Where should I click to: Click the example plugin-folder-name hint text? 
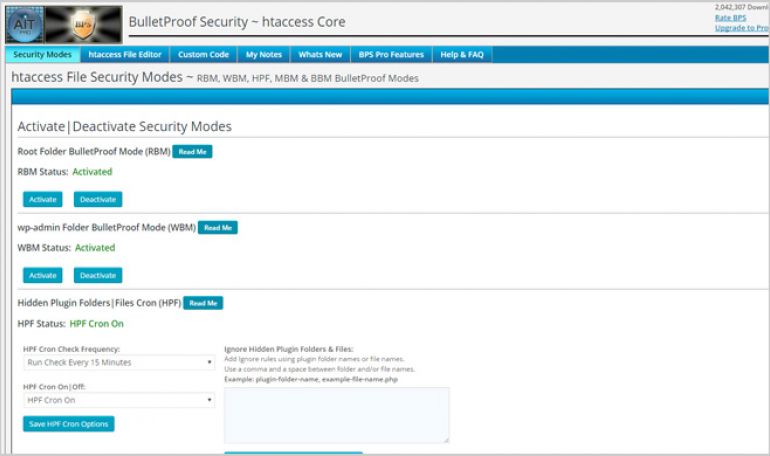(311, 379)
